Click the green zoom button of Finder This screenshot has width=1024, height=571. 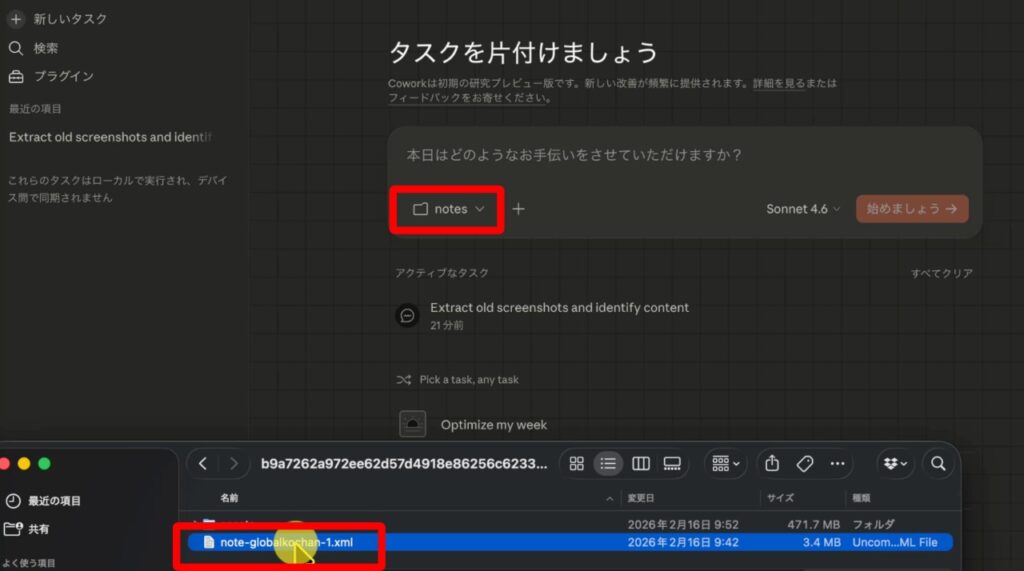click(44, 464)
